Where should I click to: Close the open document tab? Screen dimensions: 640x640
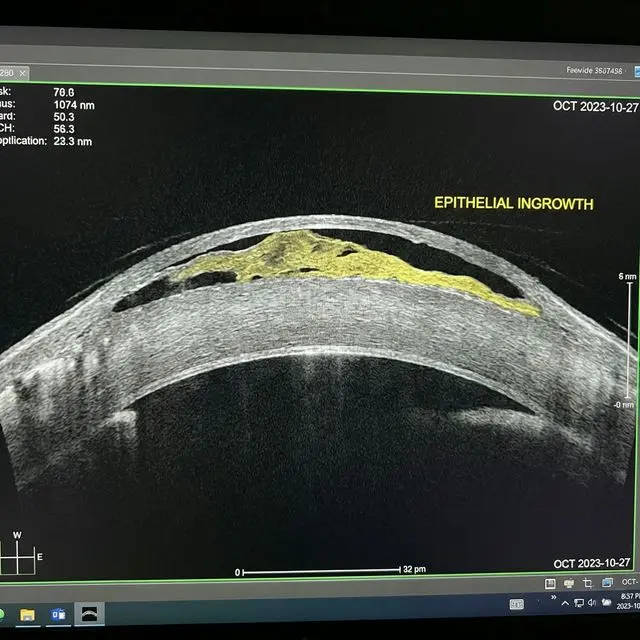pyautogui.click(x=23, y=73)
